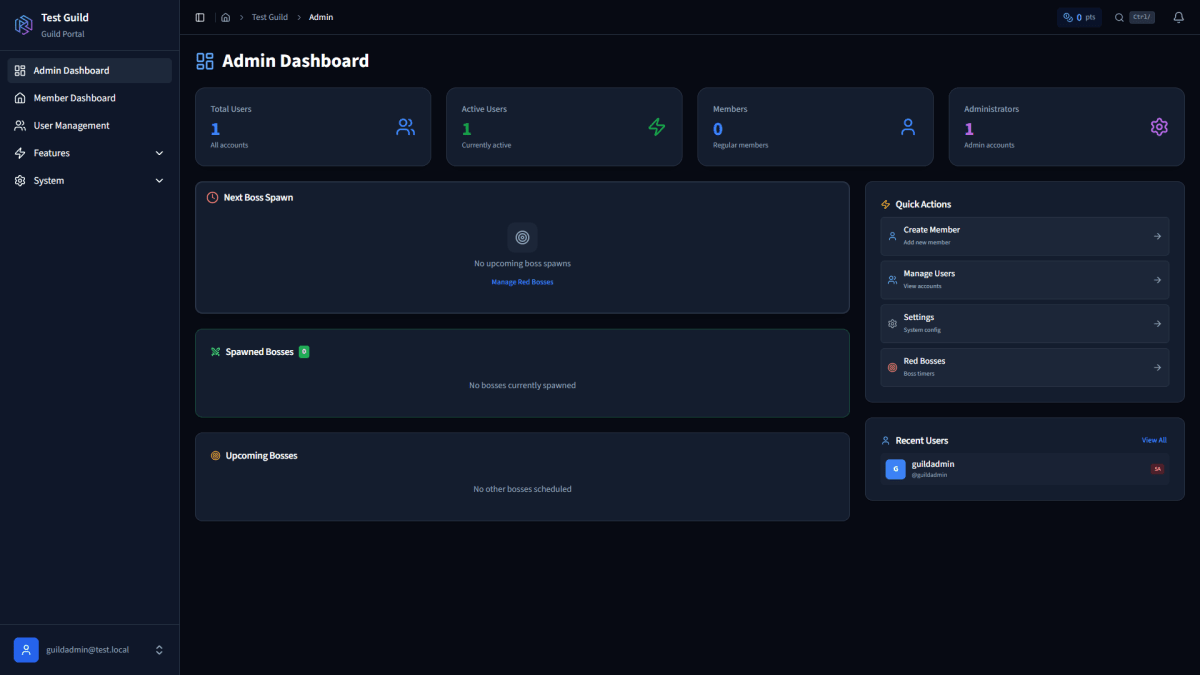
Task: Click the Test Guild logo icon
Action: tap(23, 24)
